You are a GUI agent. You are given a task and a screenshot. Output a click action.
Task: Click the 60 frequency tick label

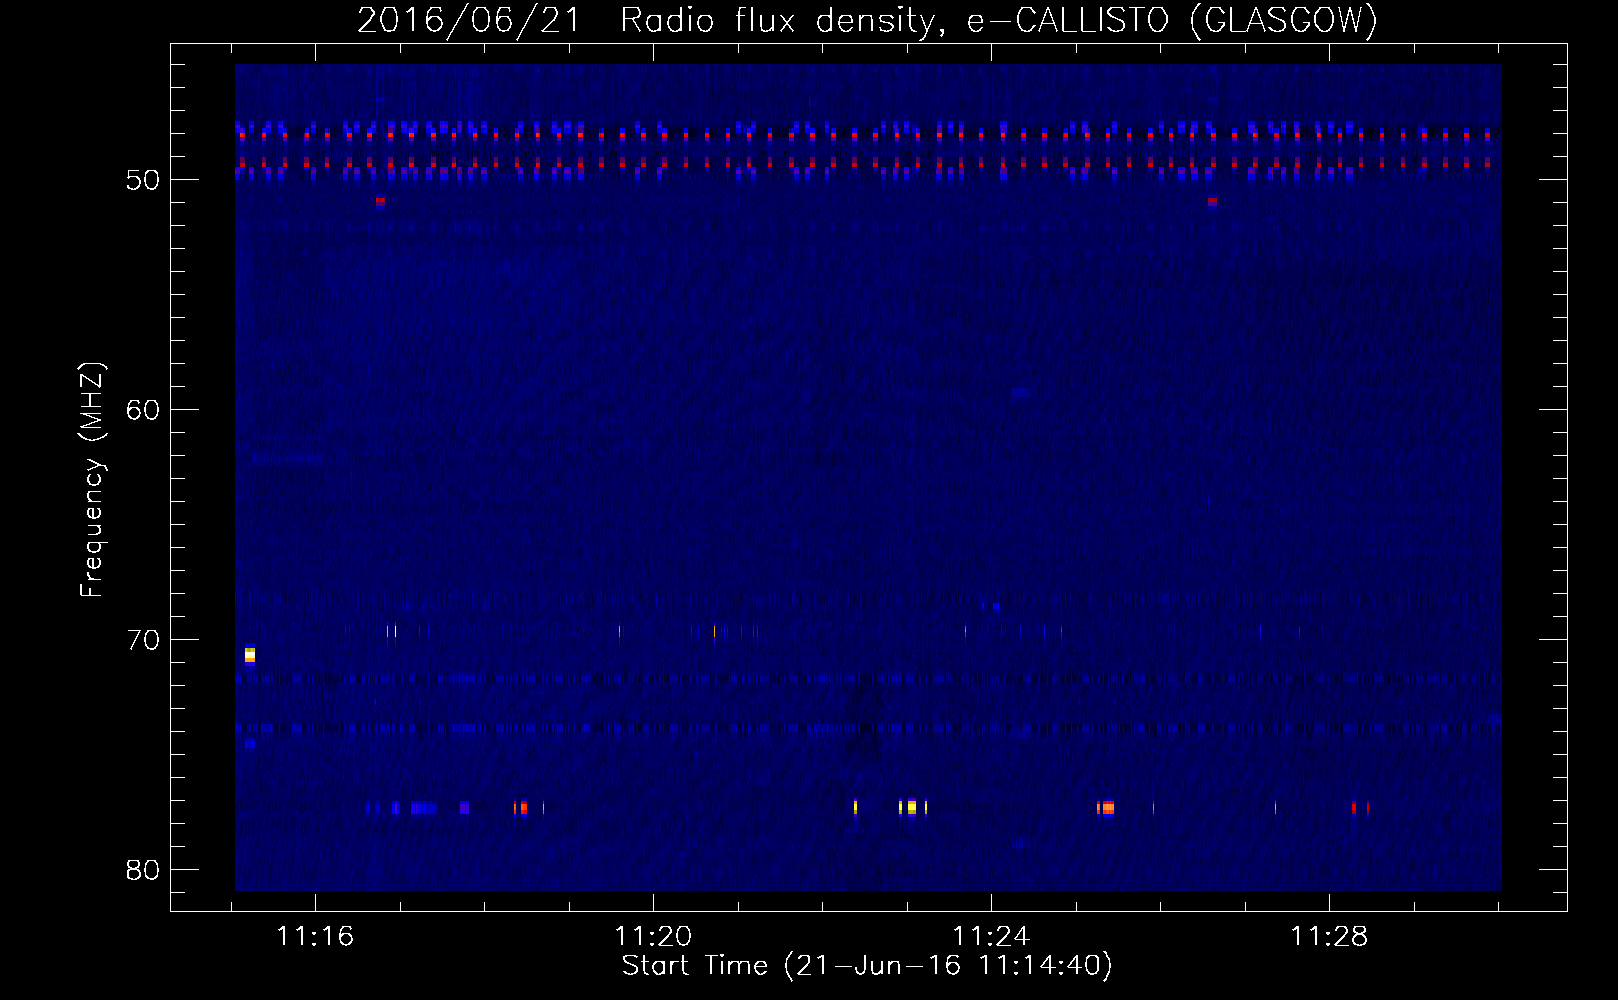(x=143, y=410)
